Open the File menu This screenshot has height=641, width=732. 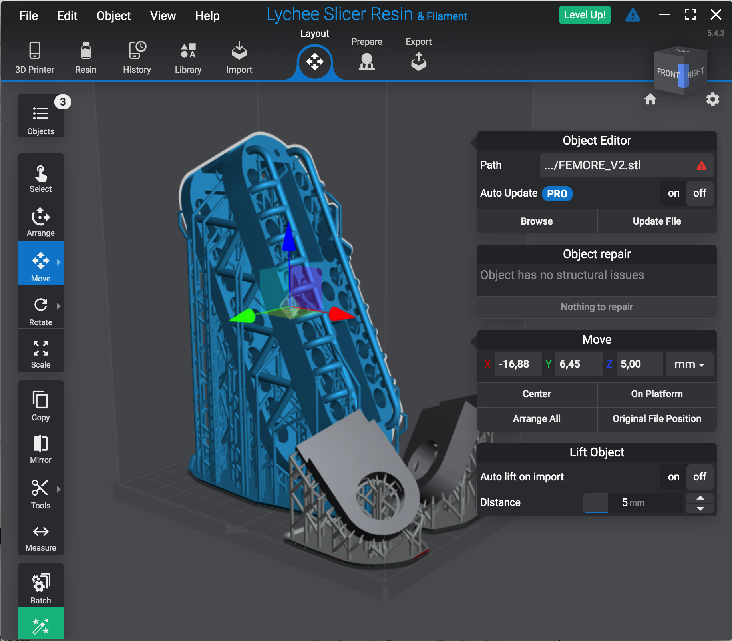(28, 15)
